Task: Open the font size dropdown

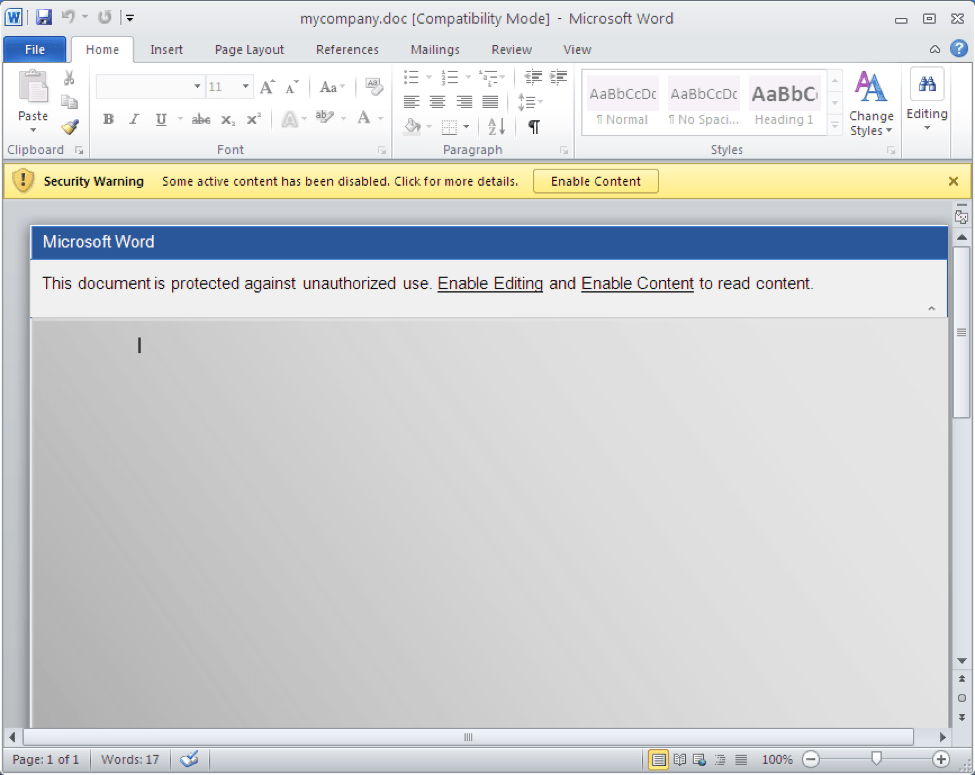Action: (x=246, y=86)
